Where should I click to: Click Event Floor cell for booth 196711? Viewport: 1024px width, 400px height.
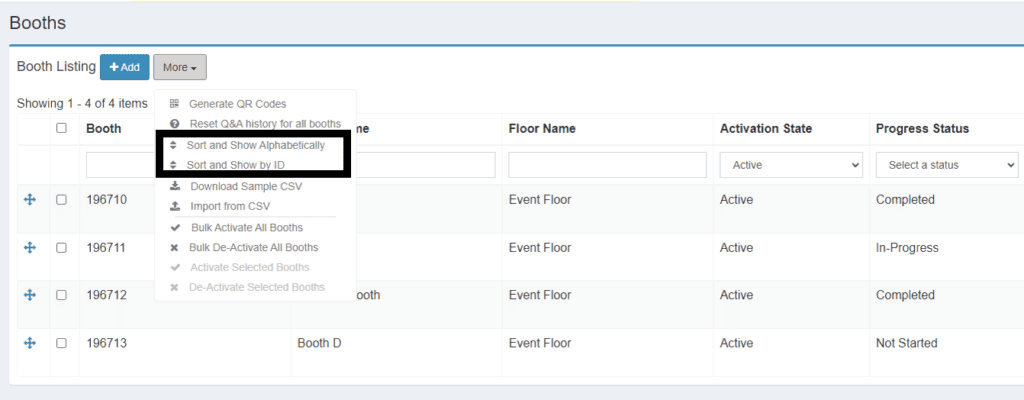540,248
